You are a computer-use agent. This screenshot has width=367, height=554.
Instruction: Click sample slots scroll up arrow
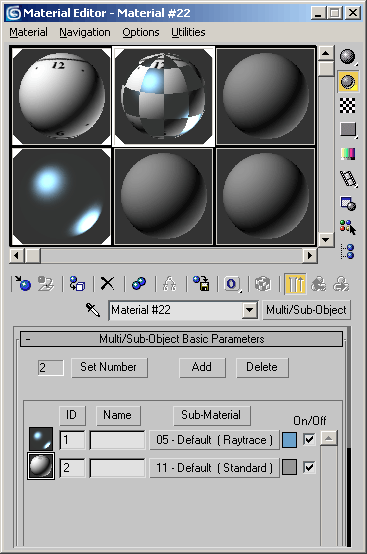tap(326, 53)
